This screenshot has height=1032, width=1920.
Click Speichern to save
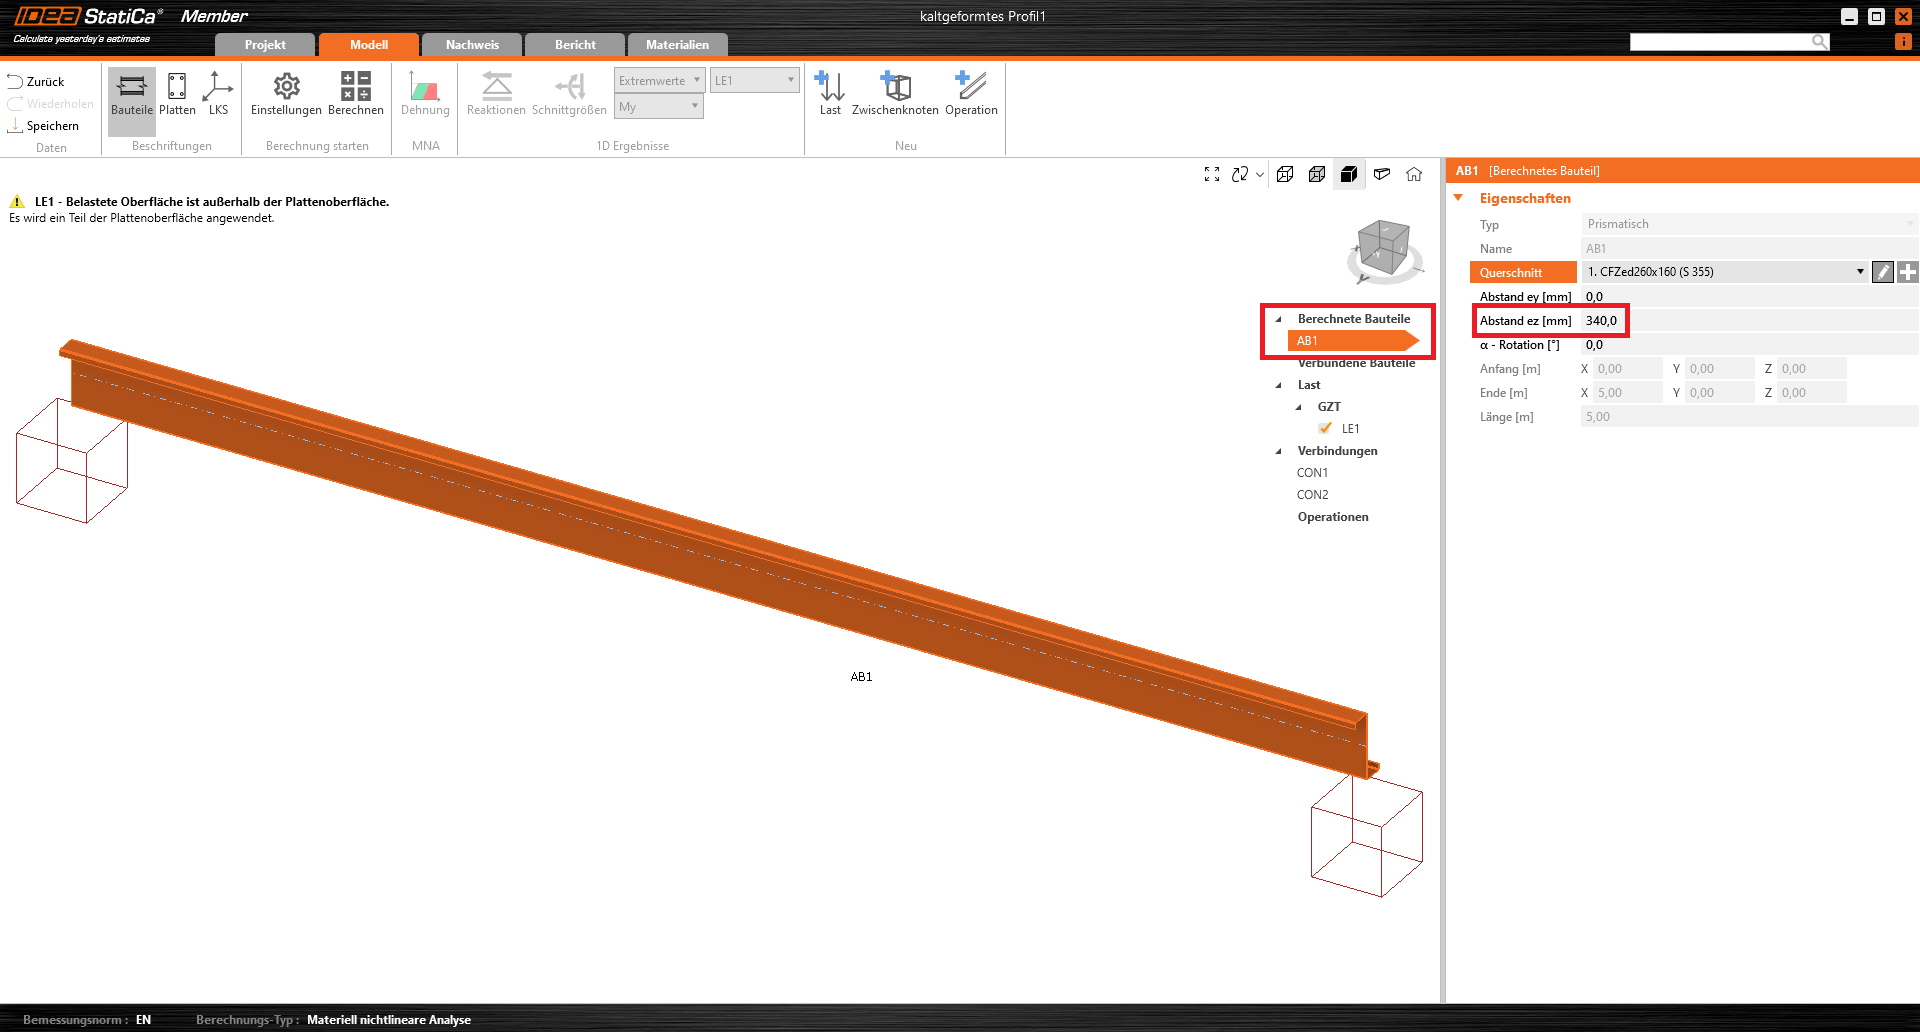pos(44,126)
